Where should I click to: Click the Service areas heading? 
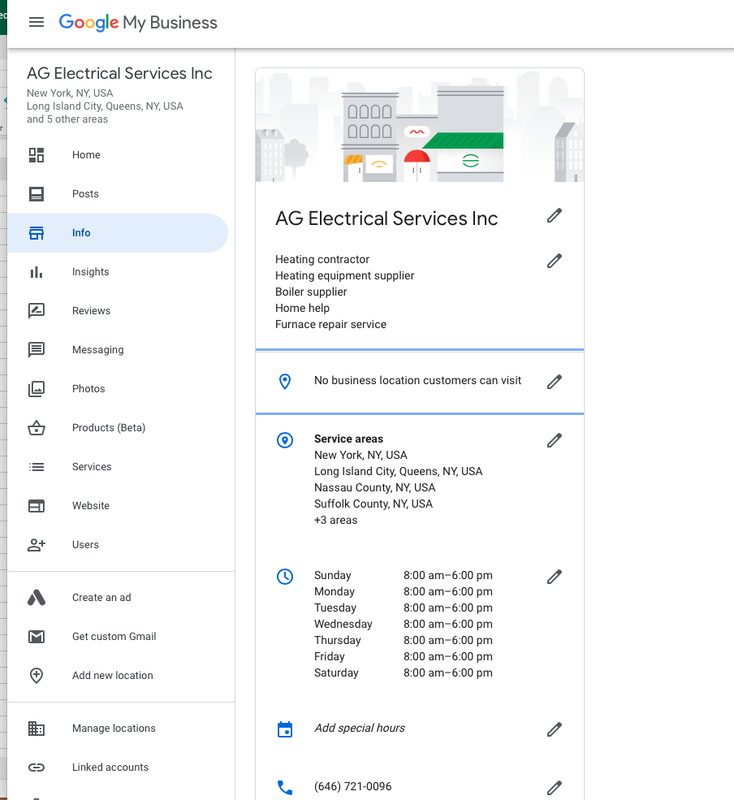(x=348, y=439)
